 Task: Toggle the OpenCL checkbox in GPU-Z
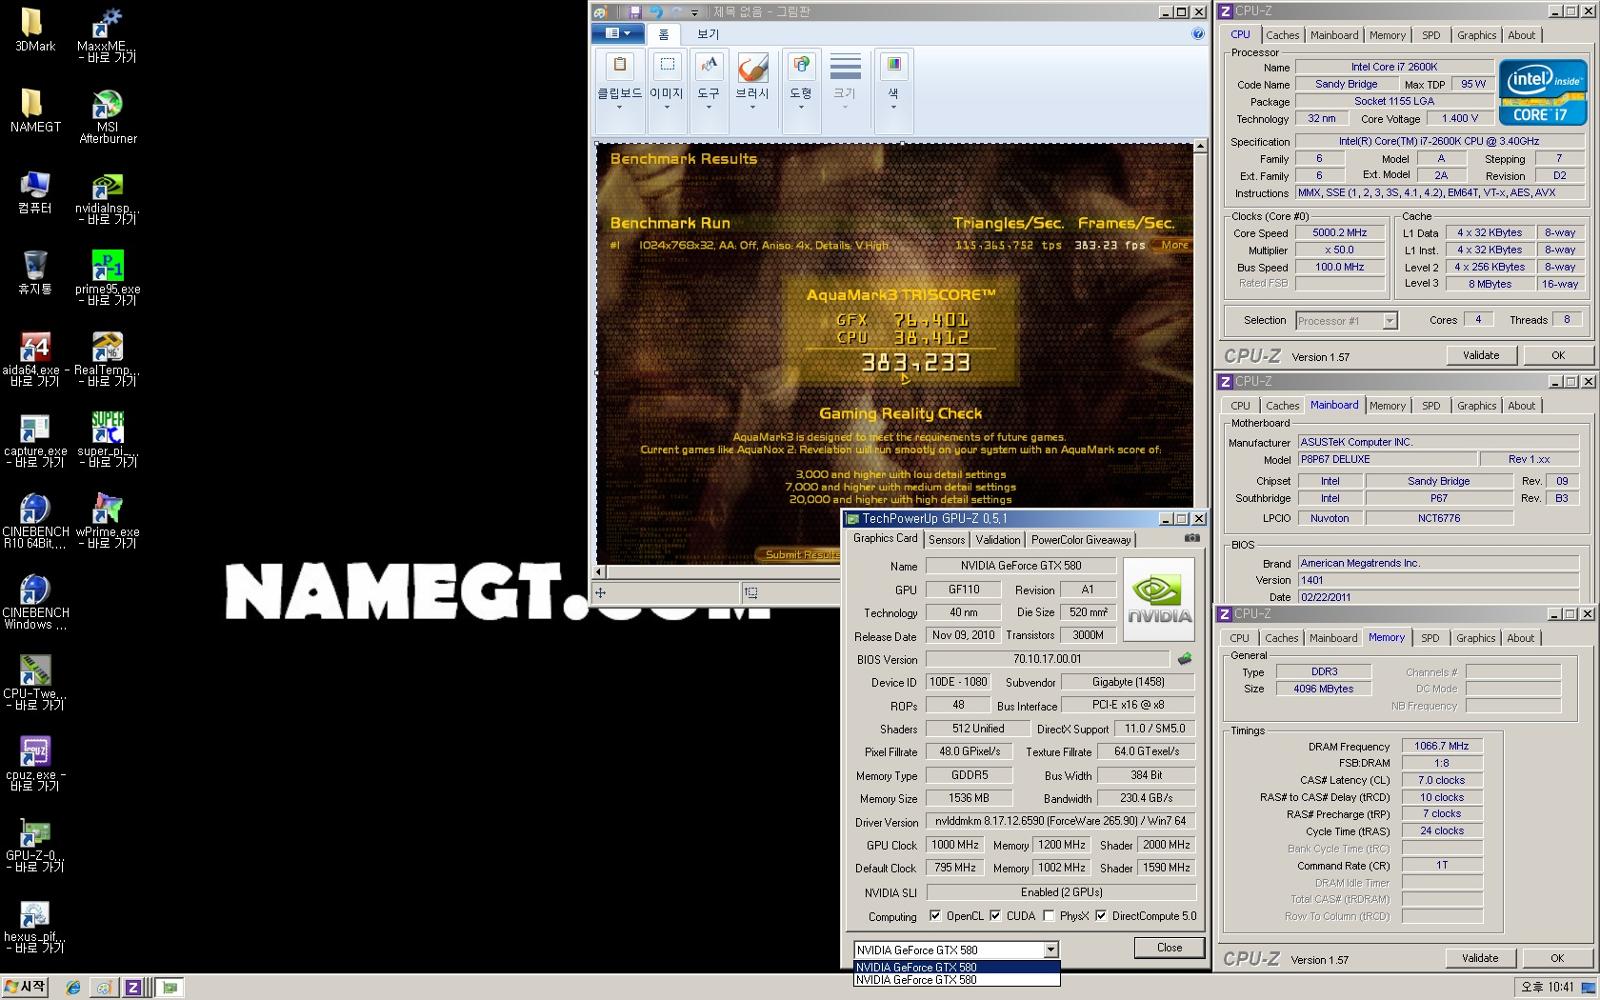click(935, 916)
